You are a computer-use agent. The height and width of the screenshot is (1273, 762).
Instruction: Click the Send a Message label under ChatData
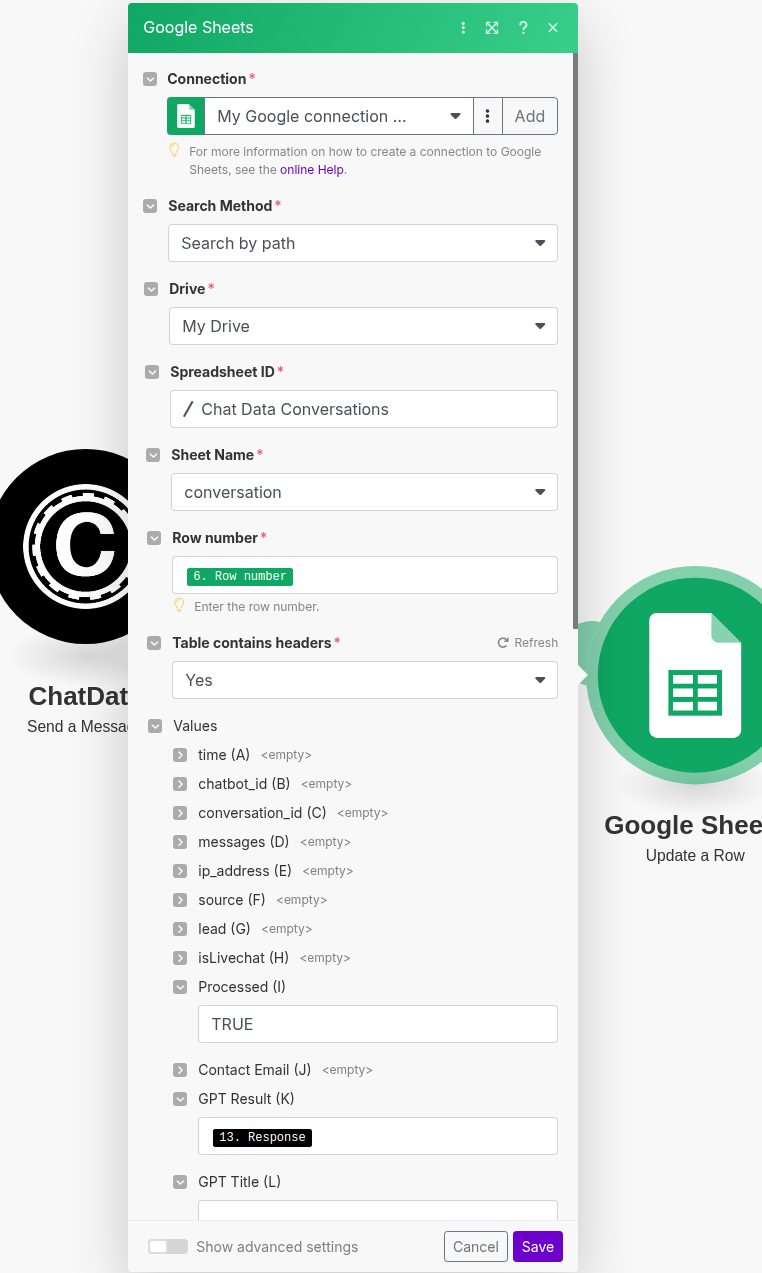pos(78,727)
